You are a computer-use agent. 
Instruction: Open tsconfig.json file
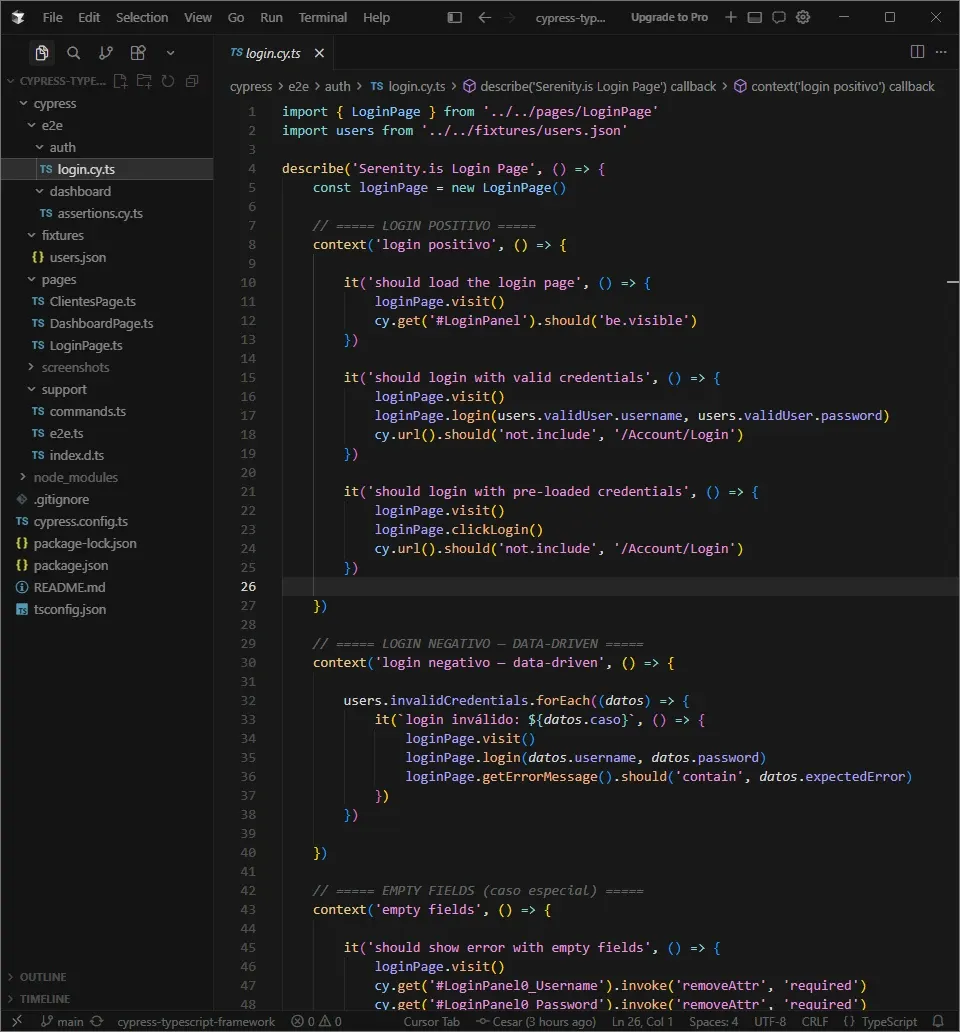pos(107,609)
